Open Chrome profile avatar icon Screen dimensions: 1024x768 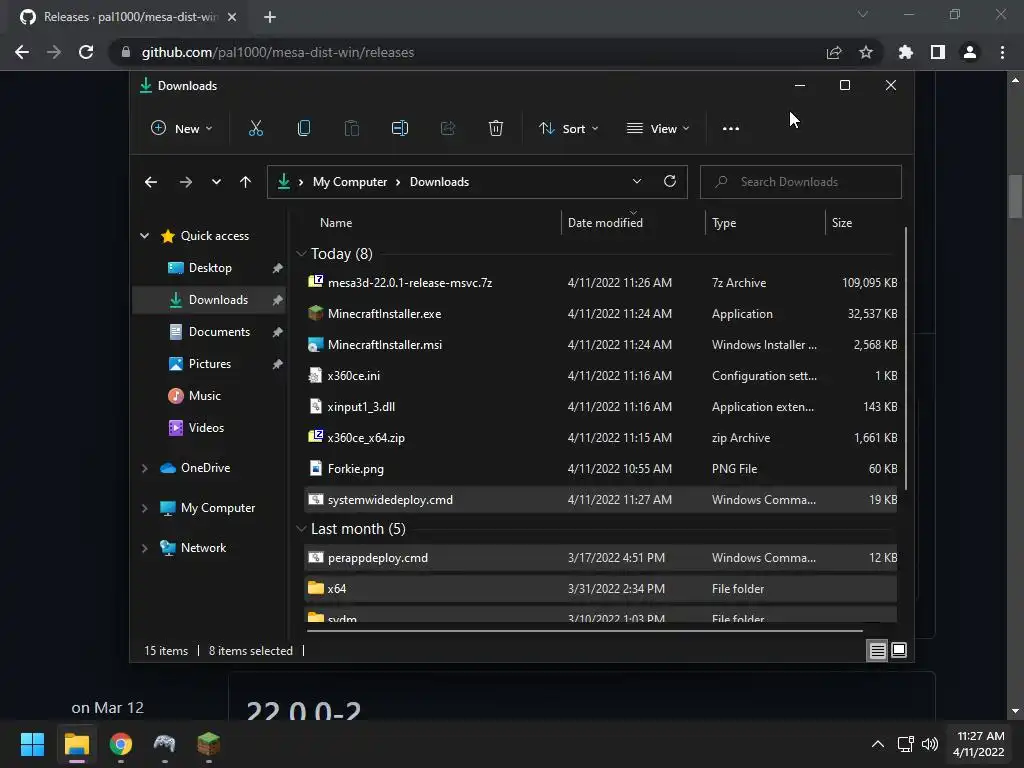(x=970, y=52)
